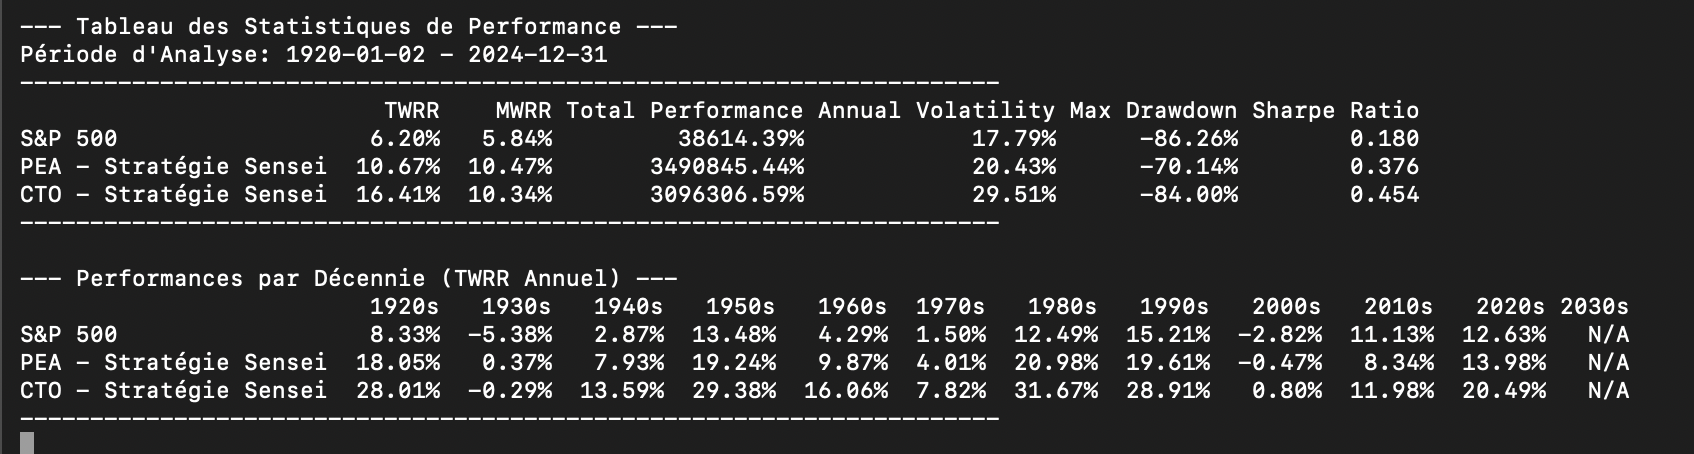The height and width of the screenshot is (454, 1694).
Task: Click S&P 500 1930s return -5.38%
Action: 516,334
